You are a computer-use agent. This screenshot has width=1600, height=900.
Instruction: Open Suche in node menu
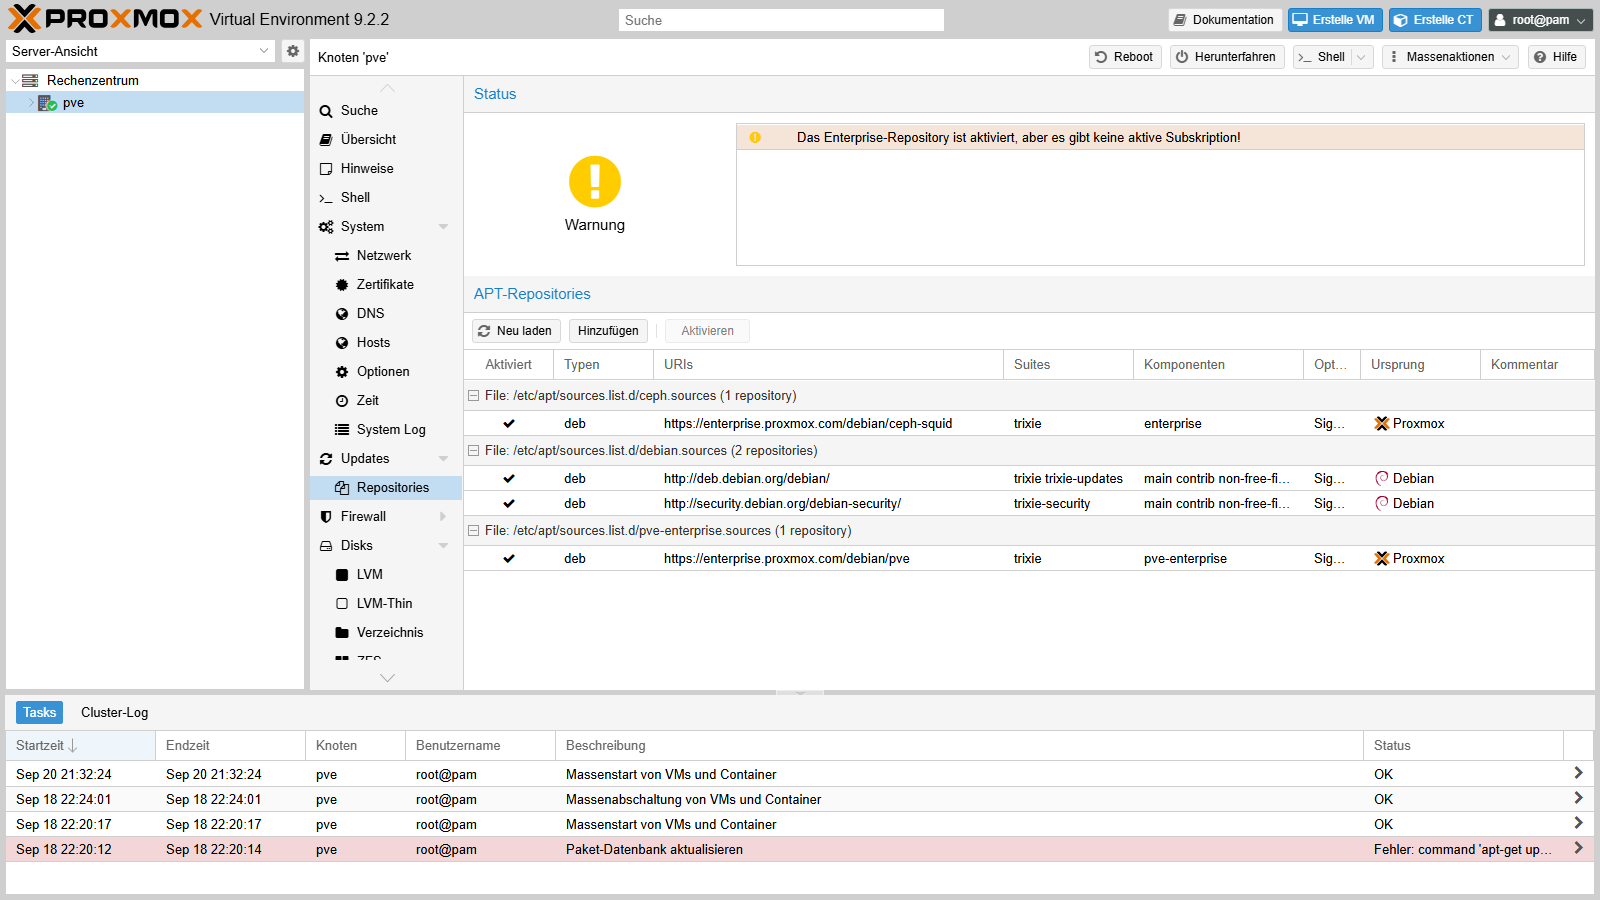[x=386, y=110]
